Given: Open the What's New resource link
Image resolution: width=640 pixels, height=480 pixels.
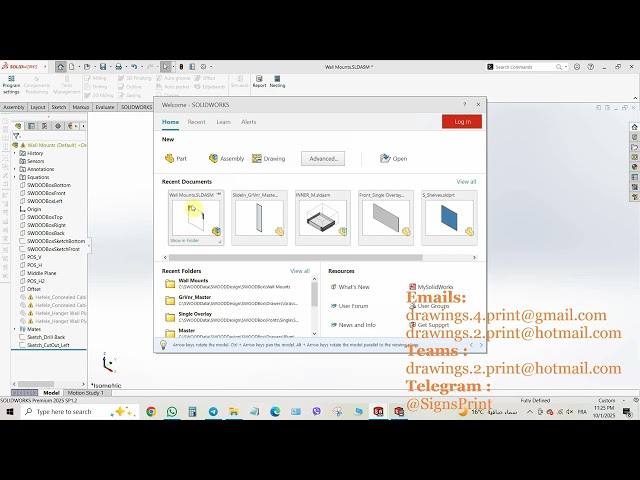Looking at the screenshot, I should (x=350, y=287).
